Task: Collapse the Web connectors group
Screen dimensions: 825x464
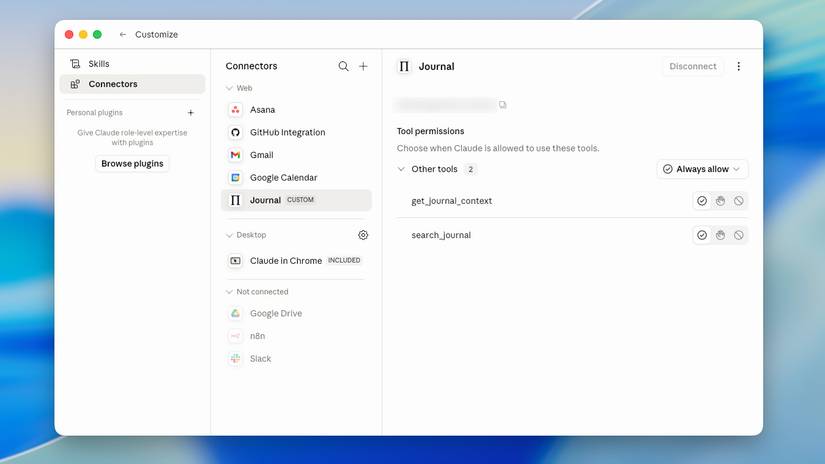Action: click(x=229, y=88)
